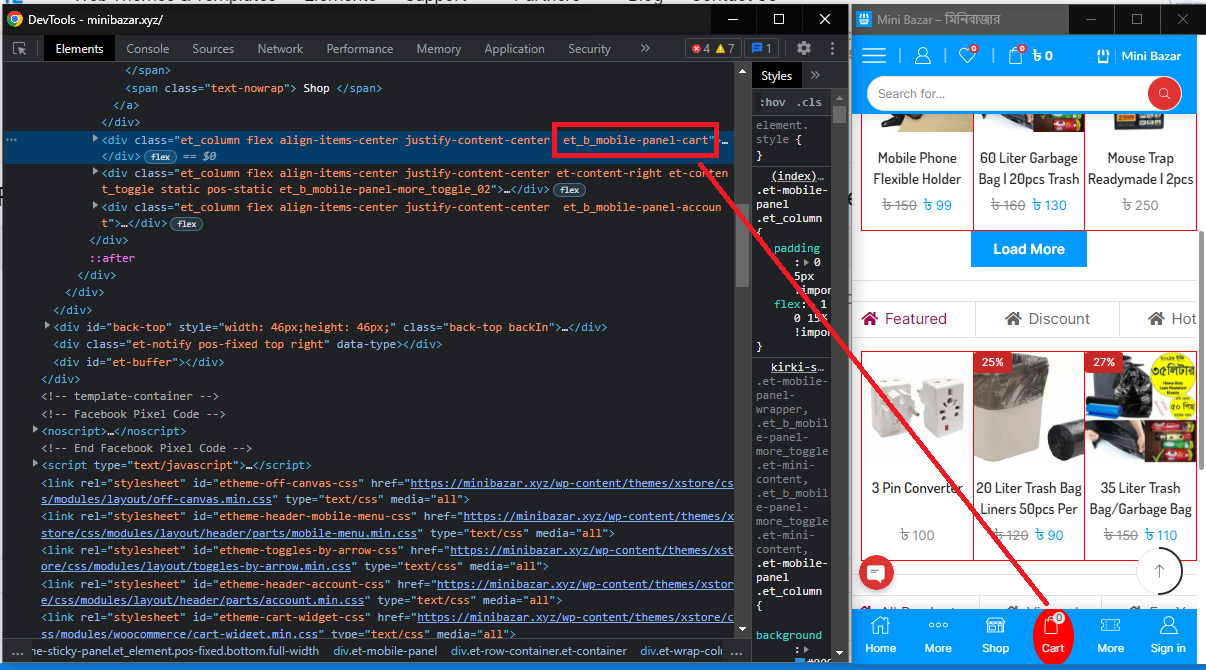Click the ::after pseudo-element row
Screen dimensions: 1206x670
click(x=112, y=258)
